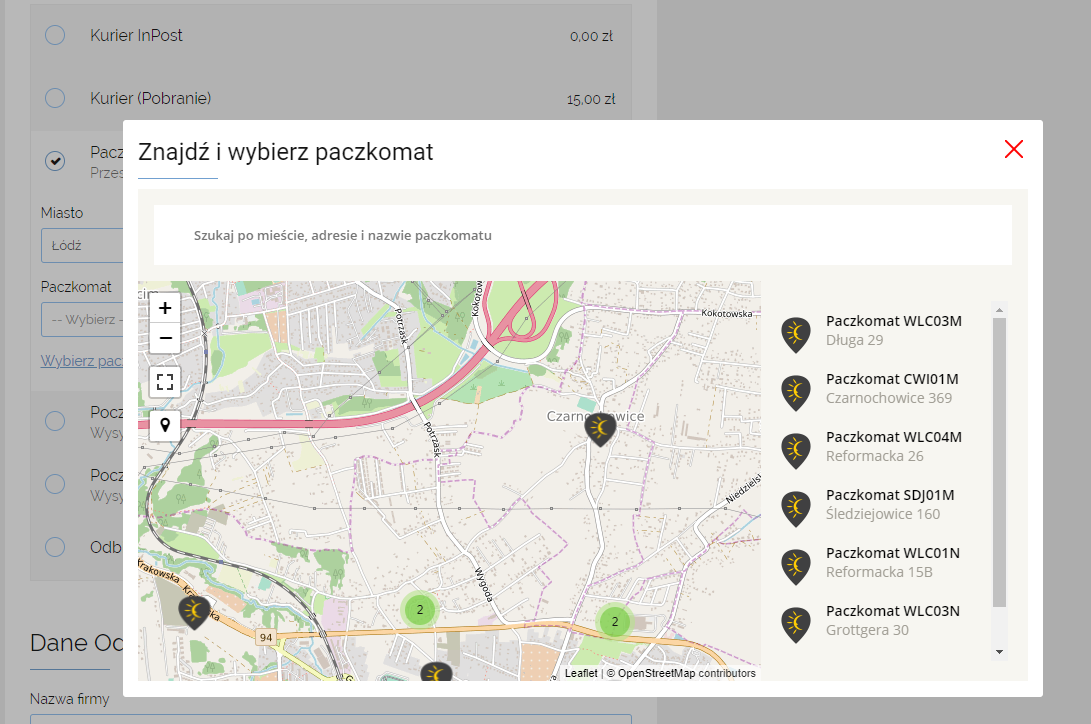Click the pin icon for Paczkomat CWI01M

(x=796, y=393)
